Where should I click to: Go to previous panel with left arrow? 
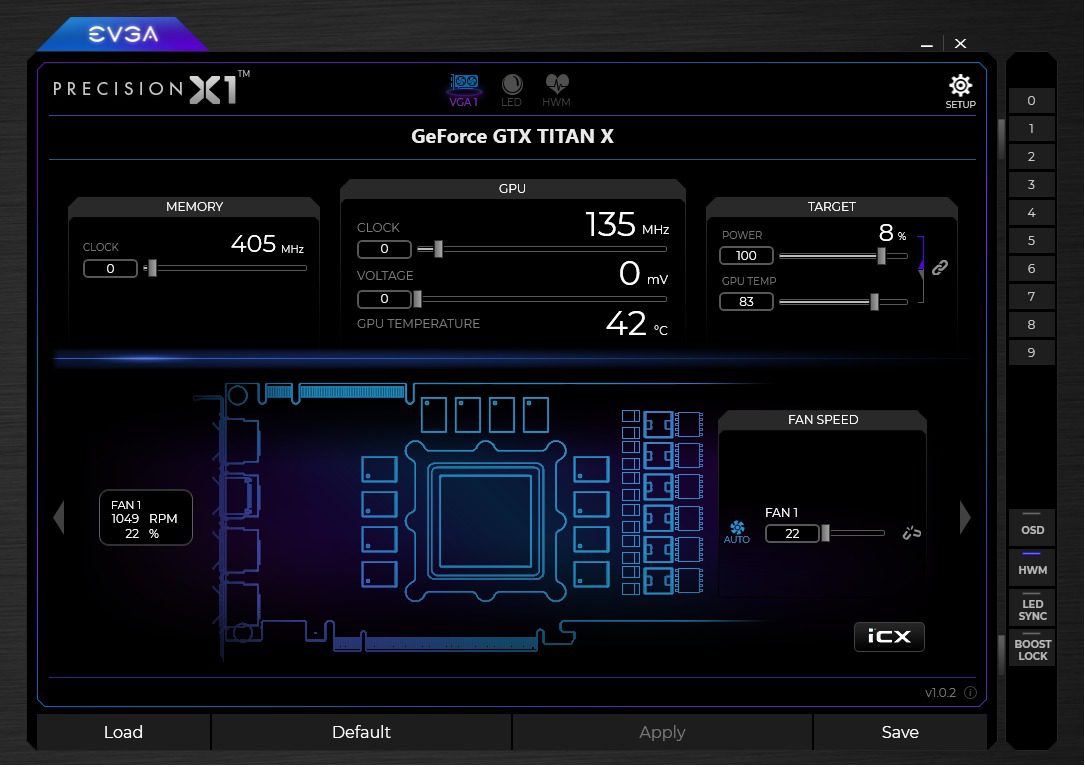pos(58,517)
